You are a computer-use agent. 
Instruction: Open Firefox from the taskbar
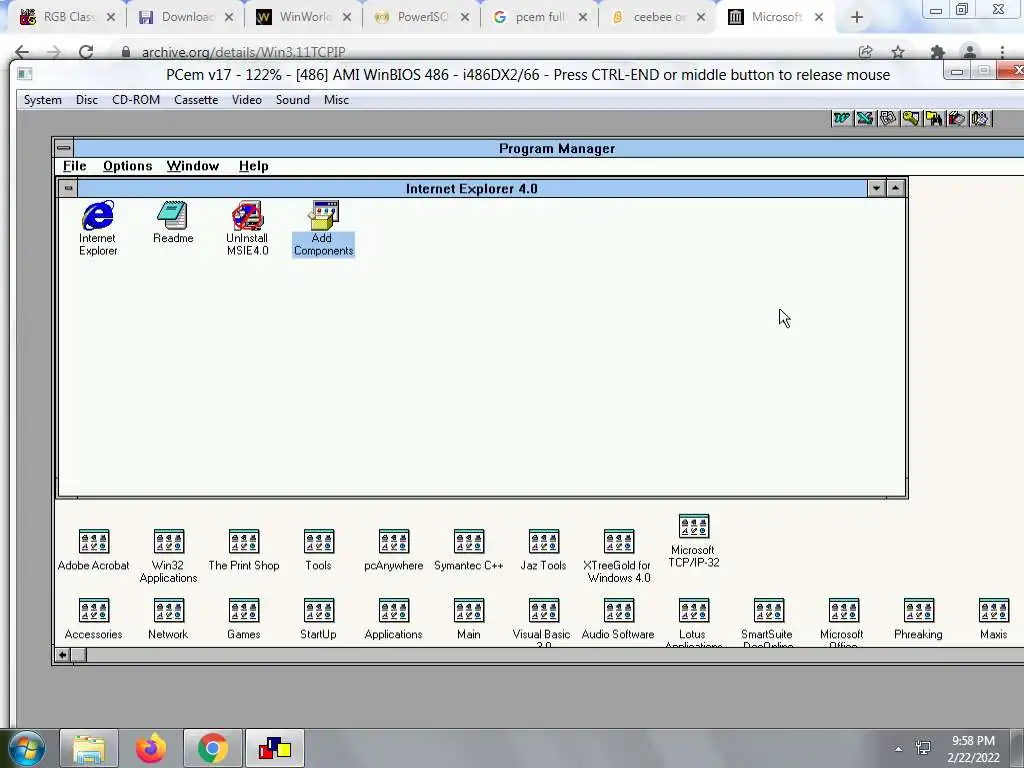point(151,748)
